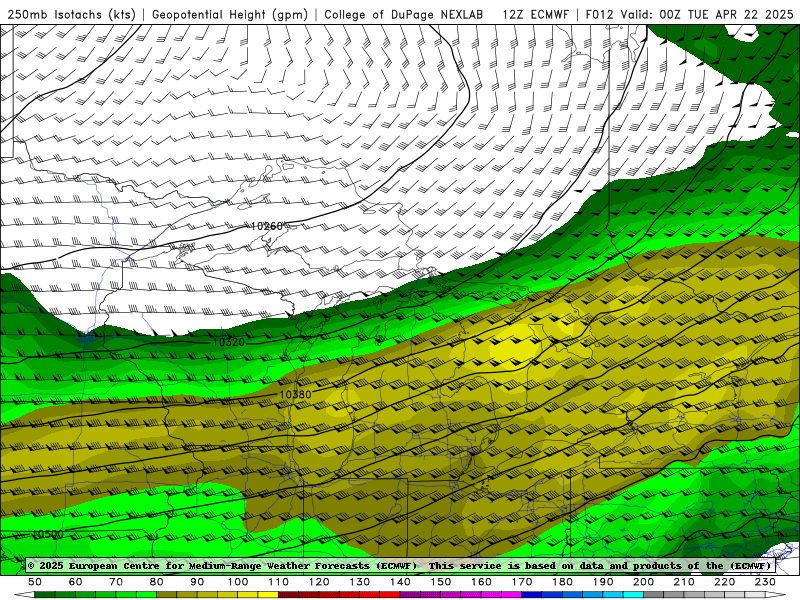Click the 10380 height contour label
The image size is (800, 600).
pyautogui.click(x=295, y=394)
